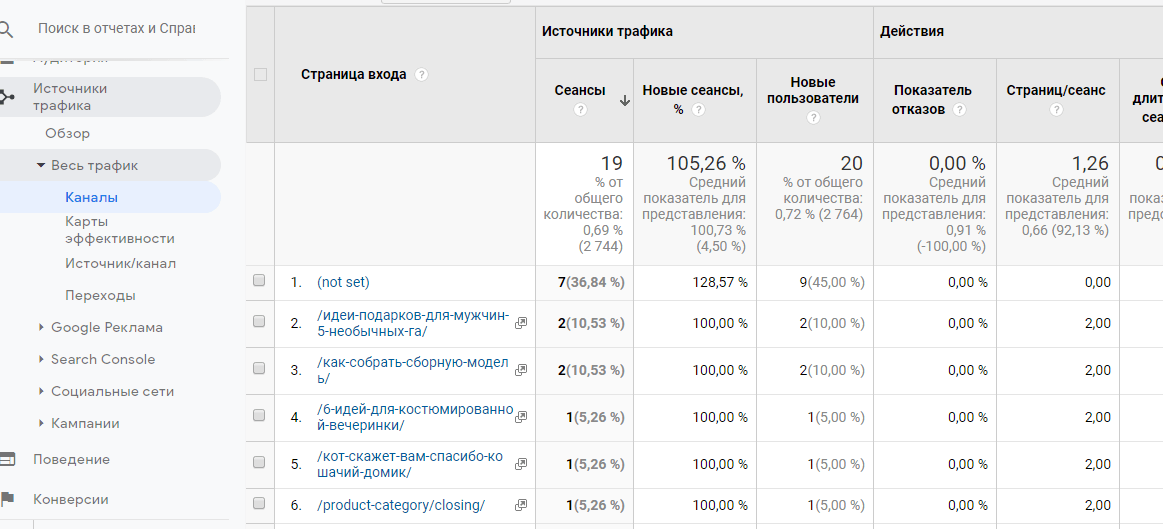Viewport: 1163px width, 529px height.
Task: Check the box for (not set) row
Action: tap(260, 282)
